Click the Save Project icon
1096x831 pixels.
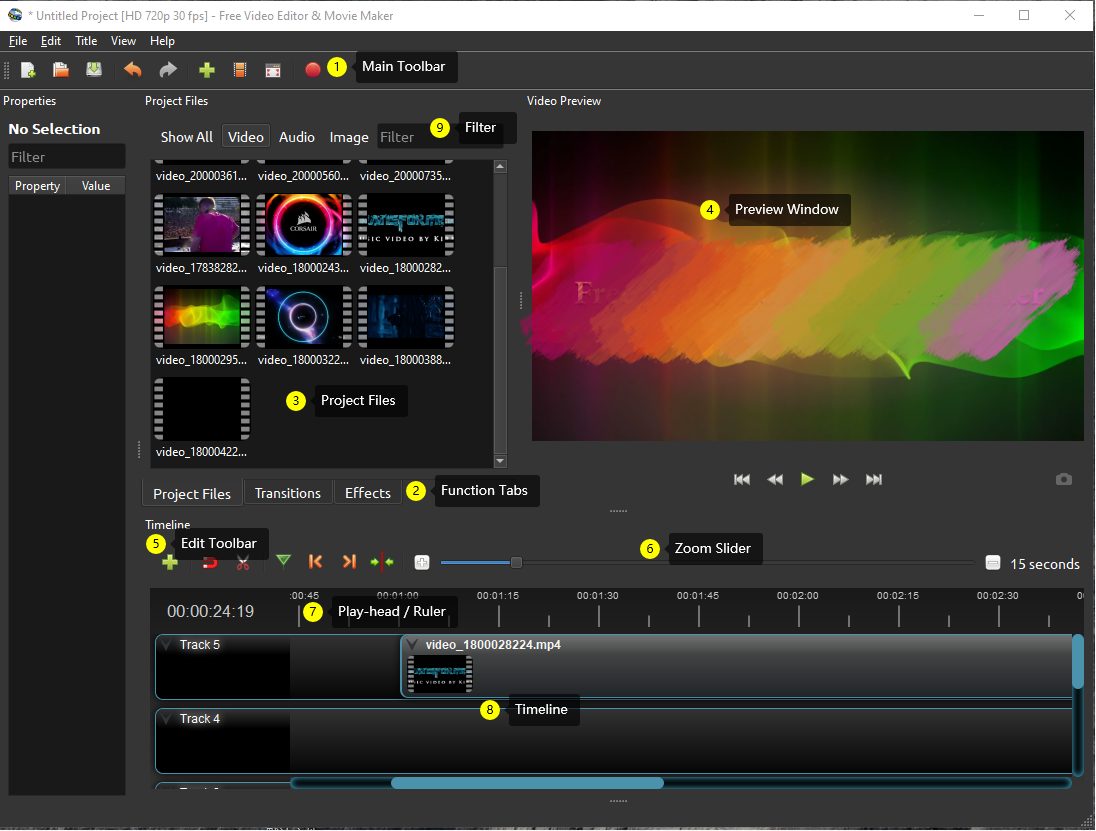[x=93, y=70]
